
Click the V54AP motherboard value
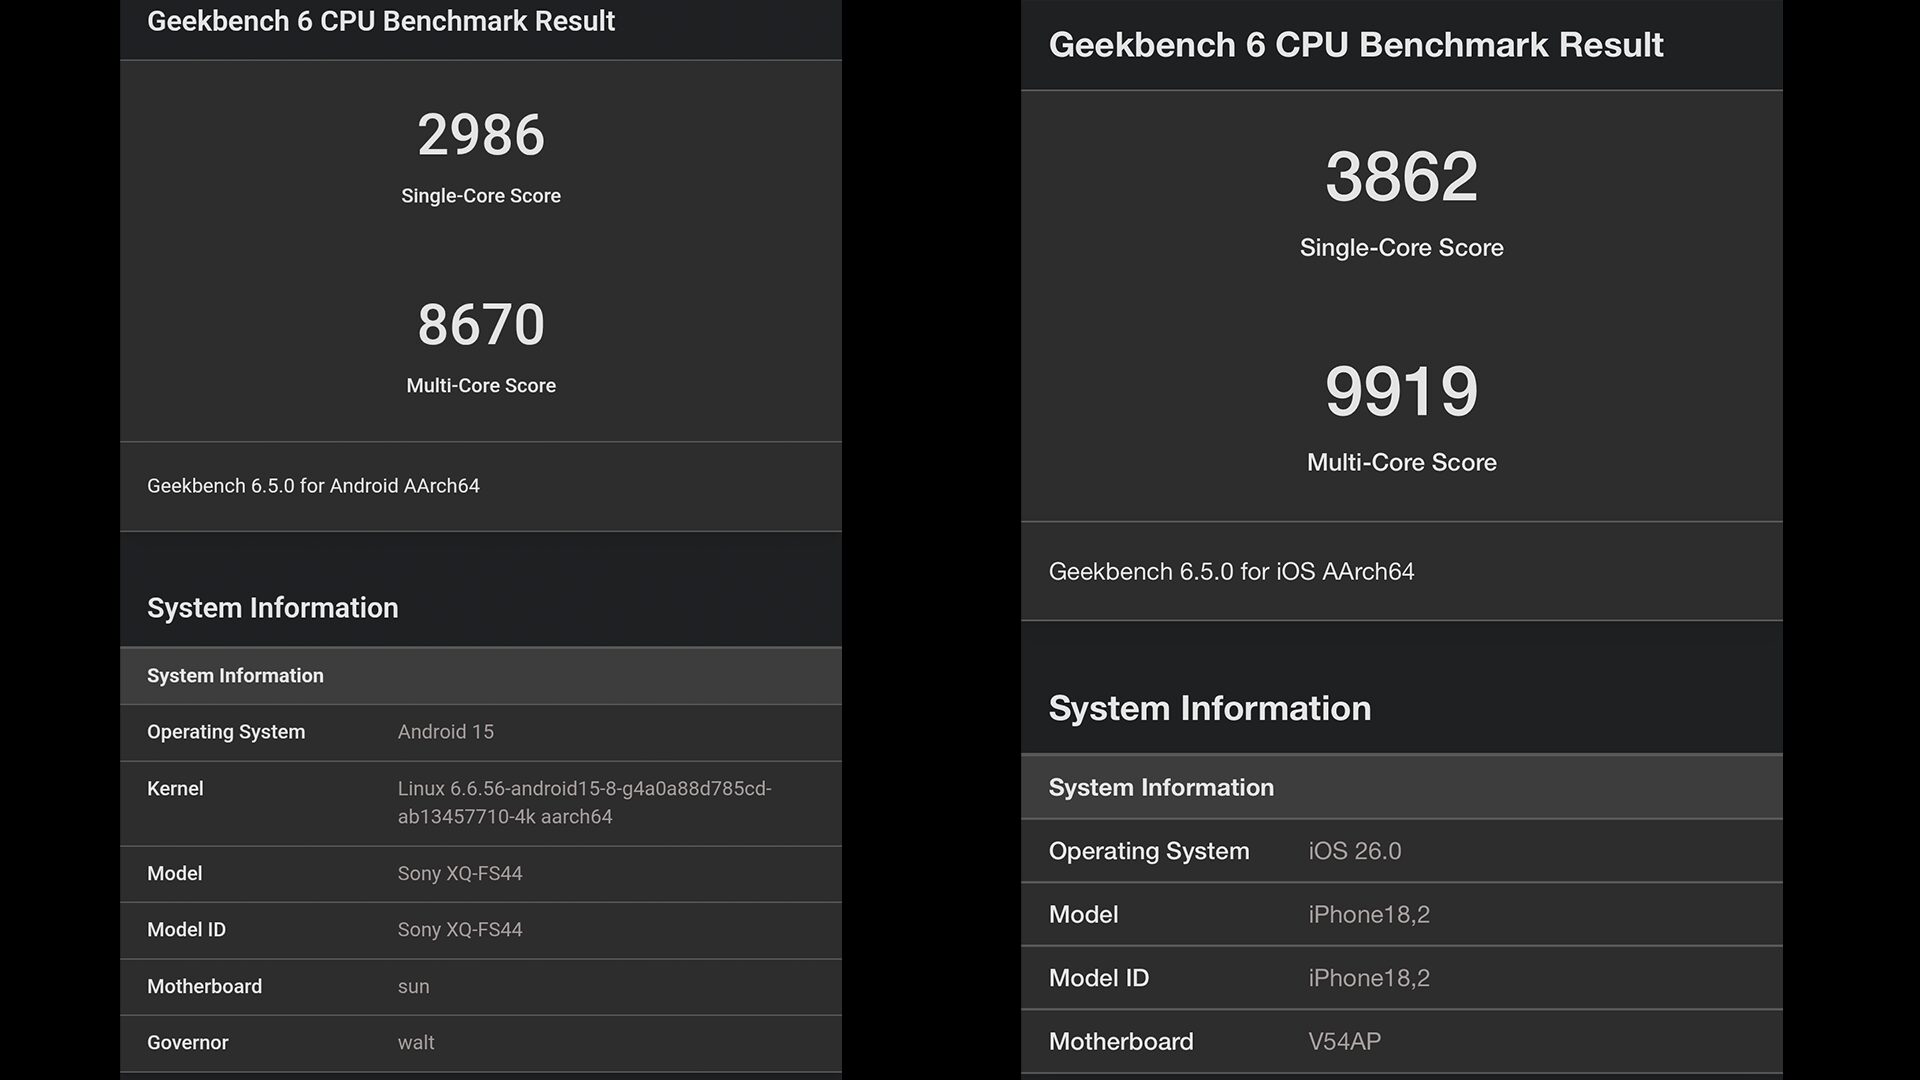[x=1344, y=1042]
